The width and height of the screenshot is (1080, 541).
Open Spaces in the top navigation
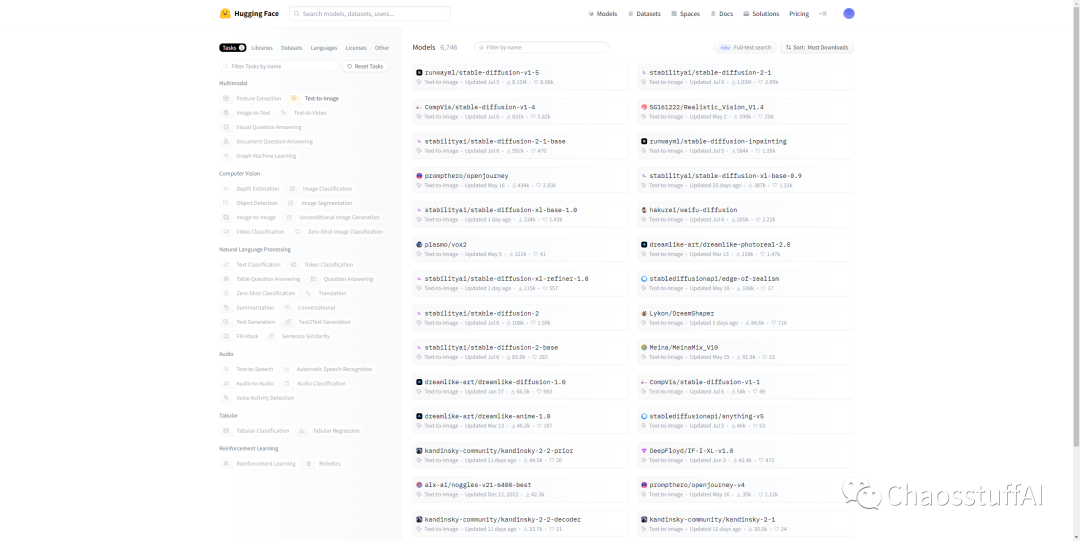pos(685,14)
